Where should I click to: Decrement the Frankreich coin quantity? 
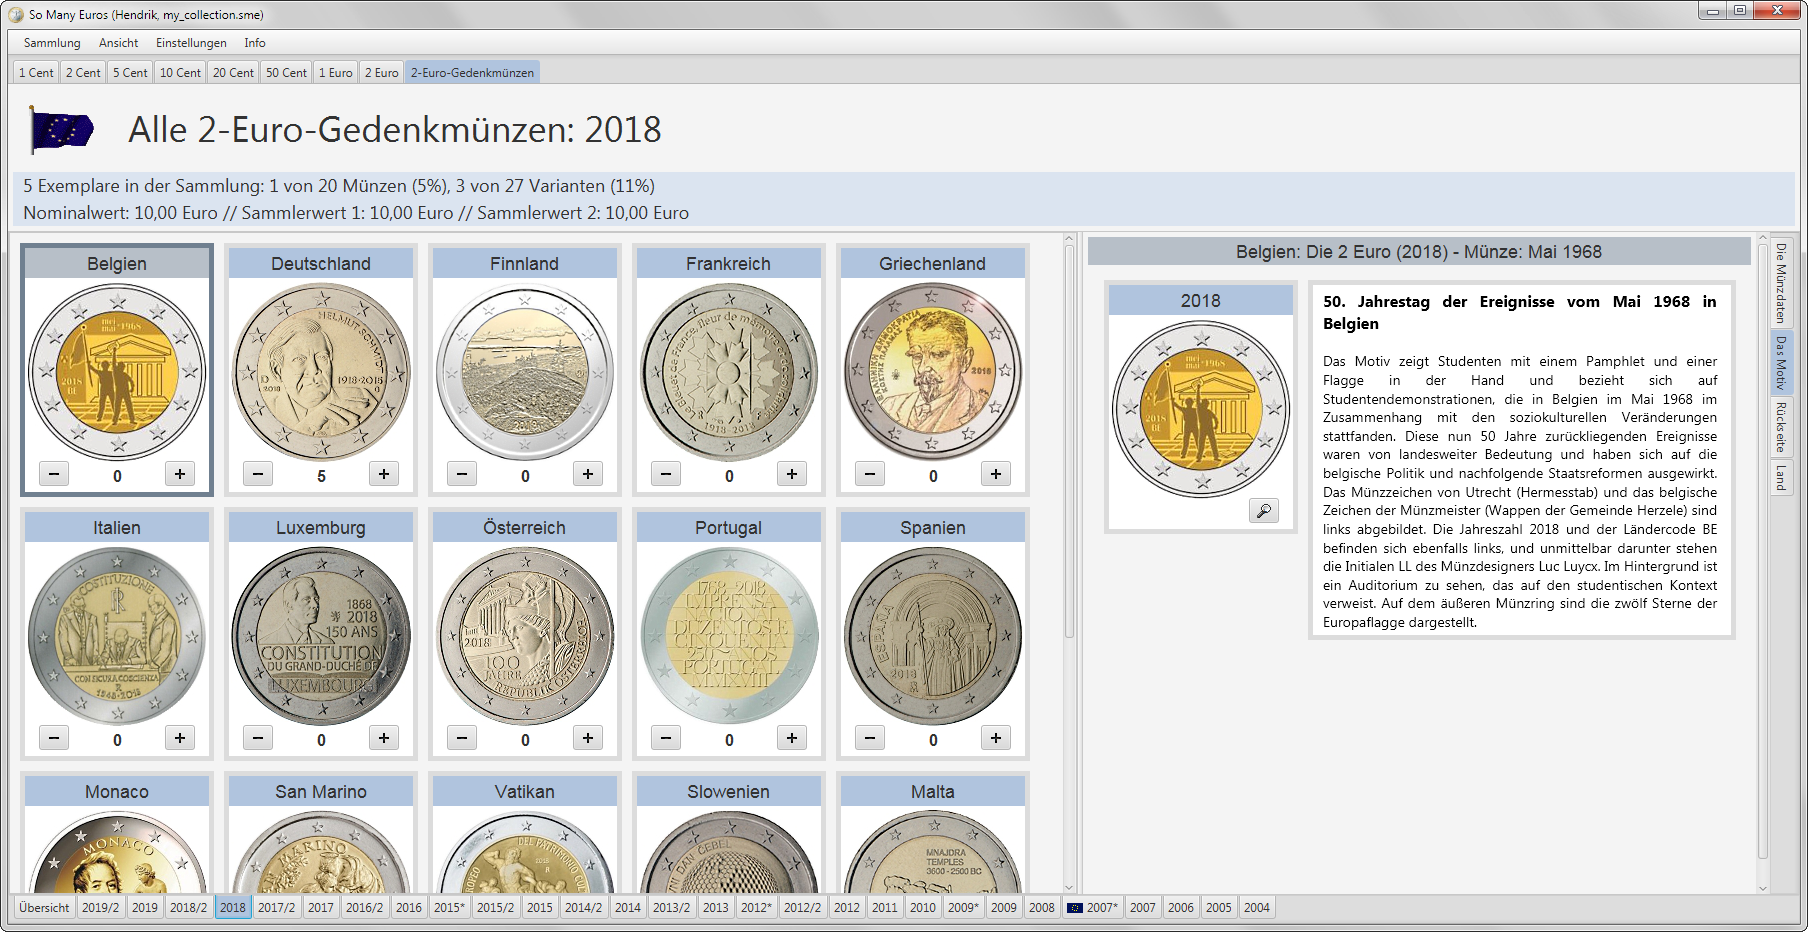coord(666,474)
